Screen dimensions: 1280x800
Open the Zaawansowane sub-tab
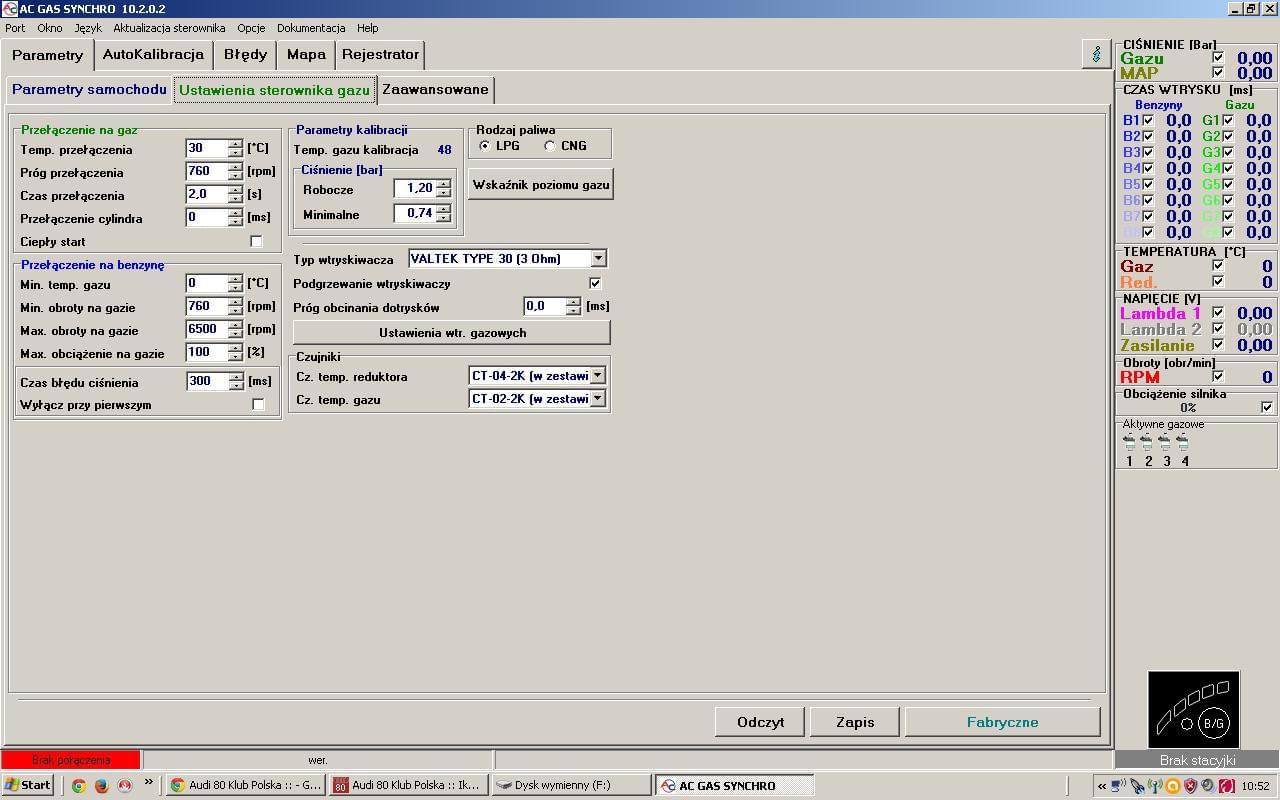point(435,89)
